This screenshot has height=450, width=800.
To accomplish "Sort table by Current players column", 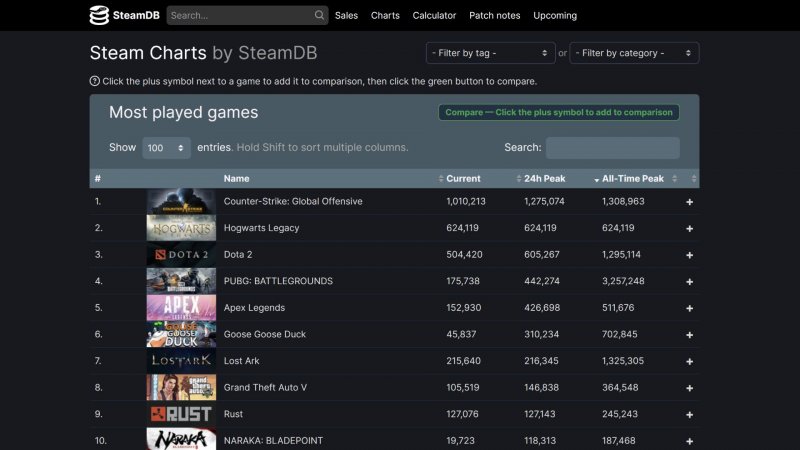I will (463, 179).
